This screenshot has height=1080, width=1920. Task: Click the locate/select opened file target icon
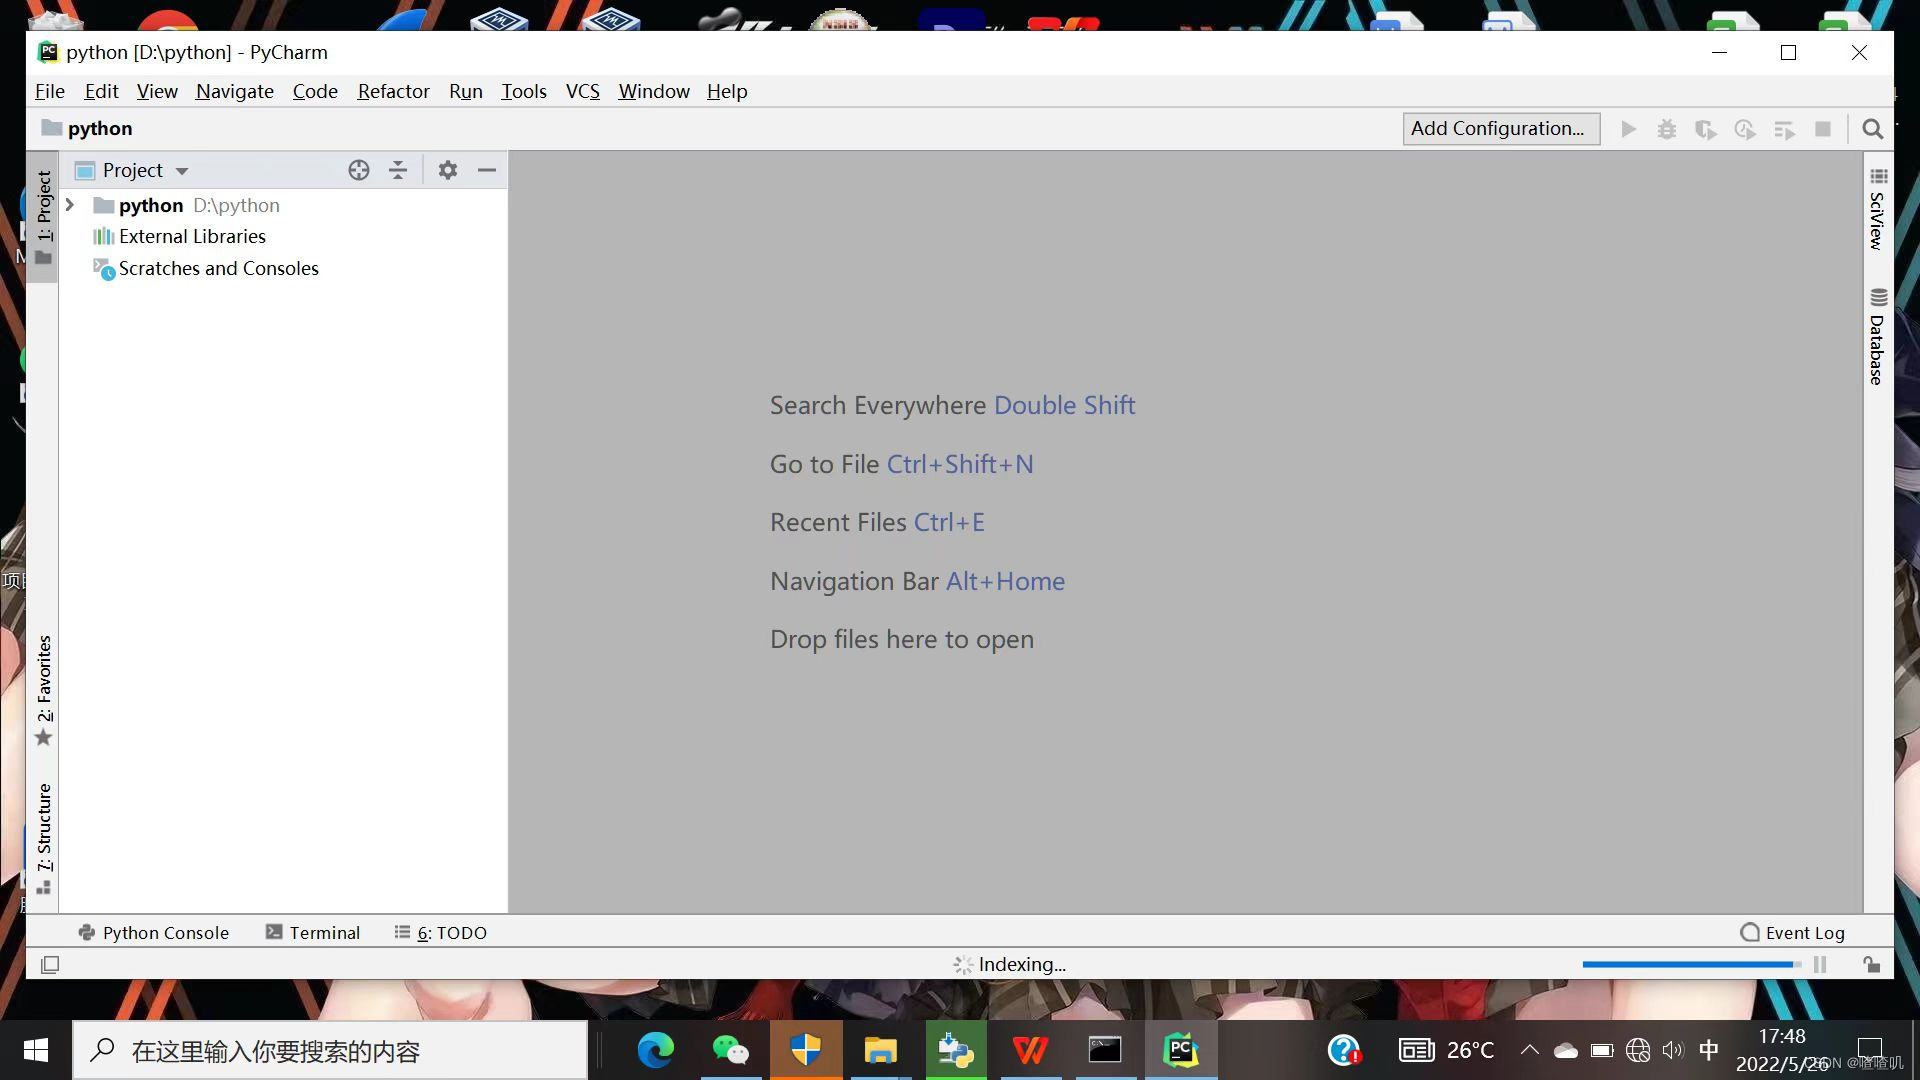(359, 170)
